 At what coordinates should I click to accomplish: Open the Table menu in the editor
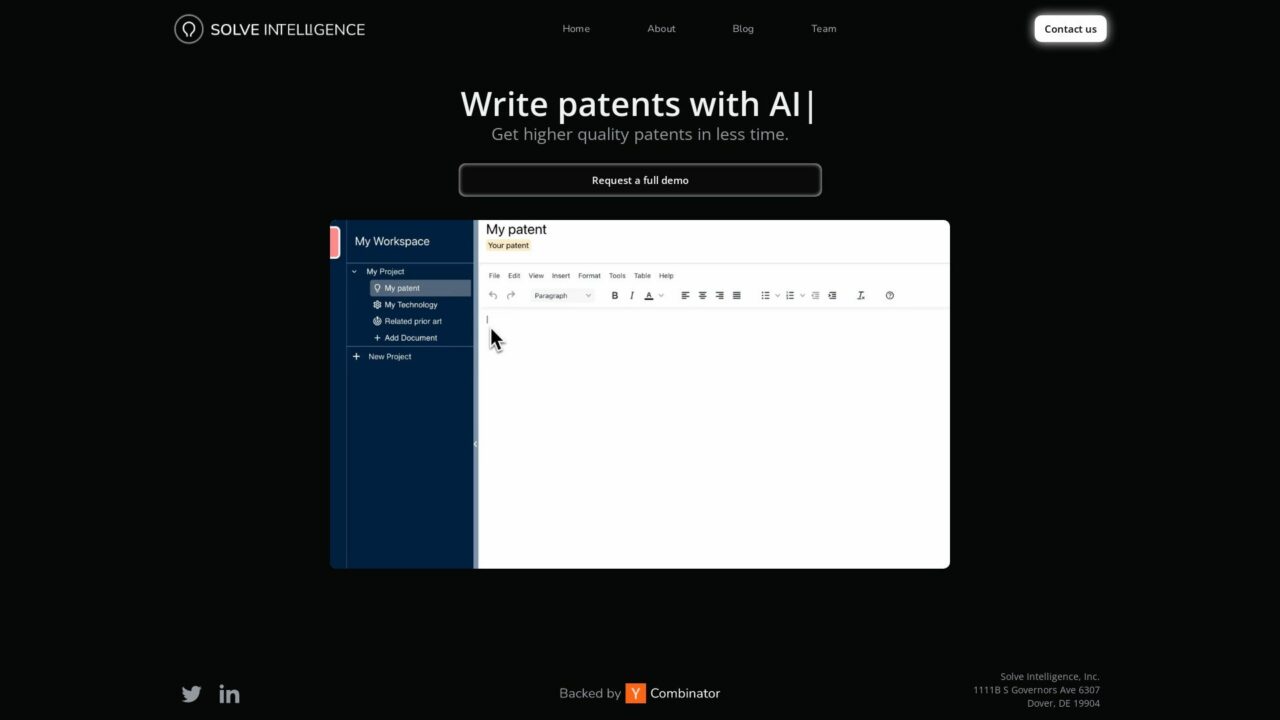point(642,275)
